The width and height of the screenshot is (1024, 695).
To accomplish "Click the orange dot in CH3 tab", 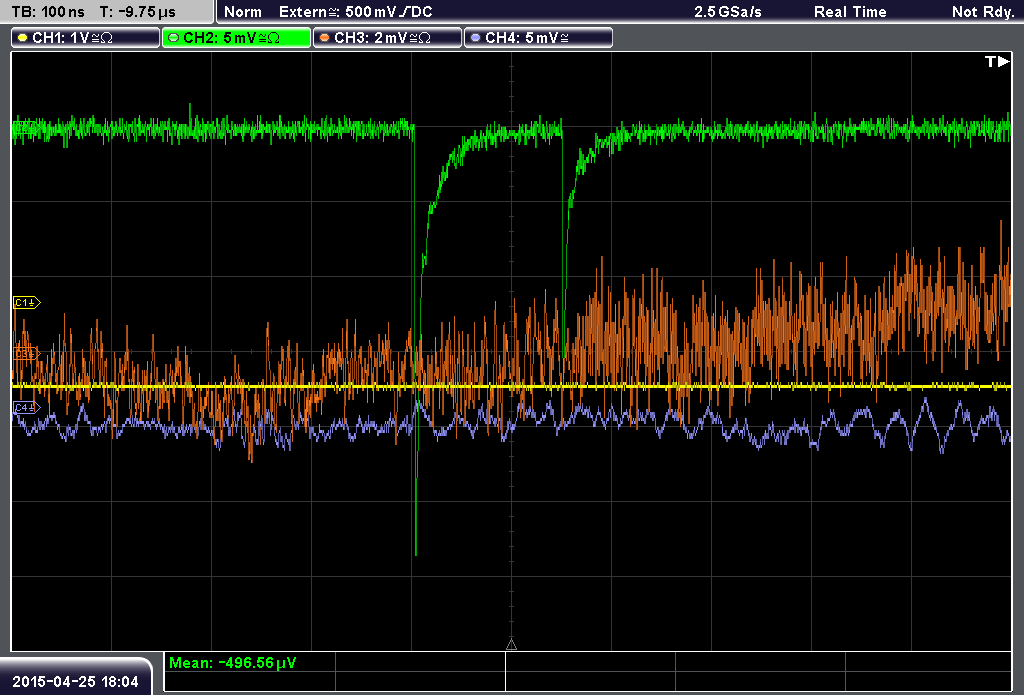I will click(x=325, y=38).
